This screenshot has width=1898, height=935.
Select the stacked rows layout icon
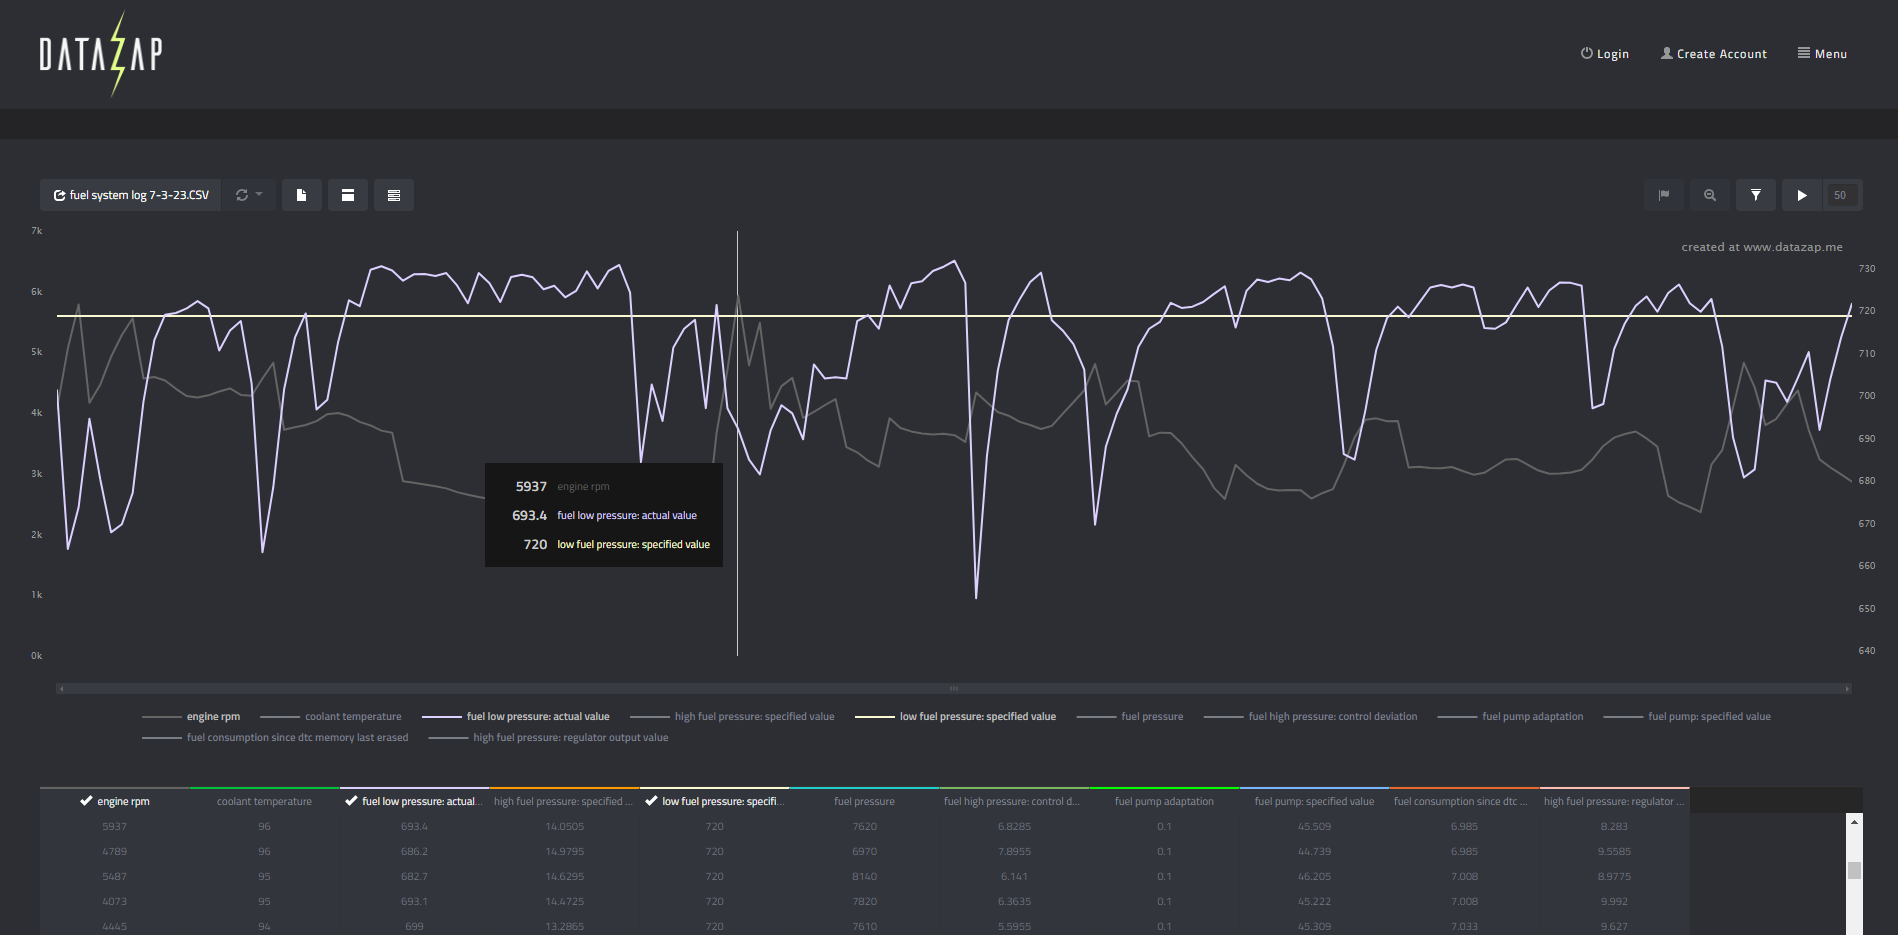tap(394, 195)
